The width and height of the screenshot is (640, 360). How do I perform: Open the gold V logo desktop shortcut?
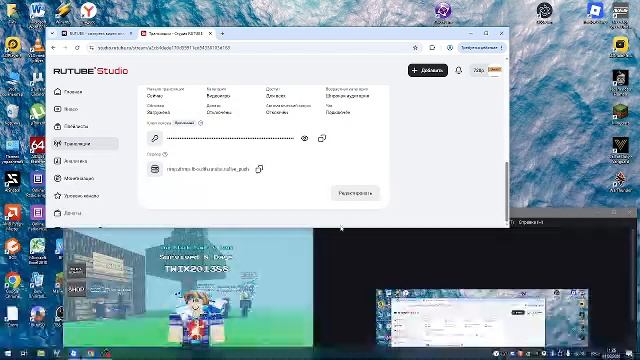pyautogui.click(x=620, y=150)
